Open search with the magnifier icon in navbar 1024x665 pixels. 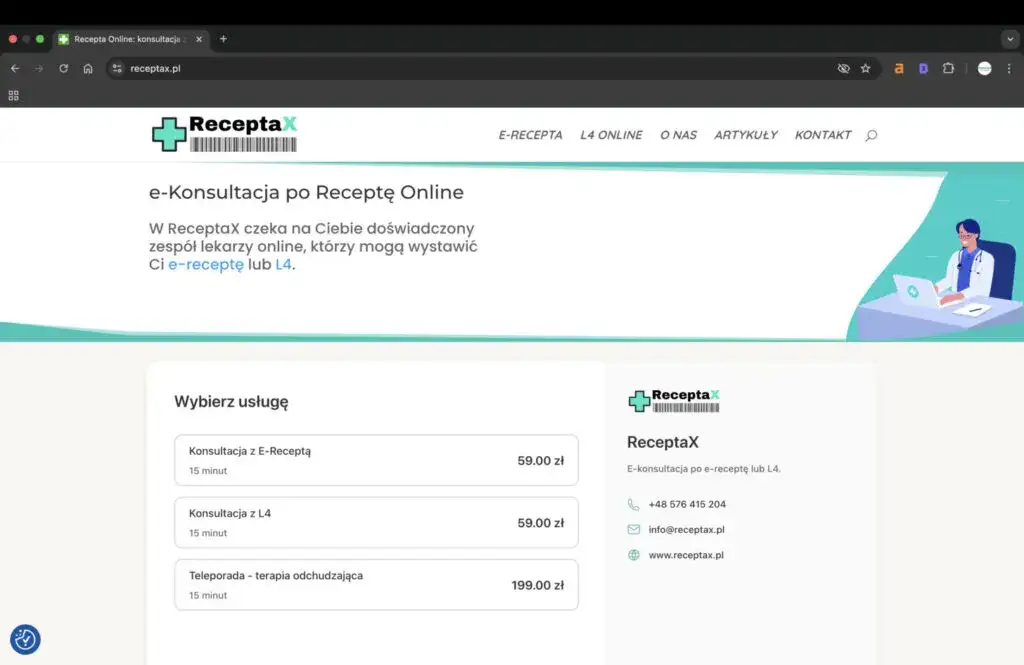coord(870,135)
